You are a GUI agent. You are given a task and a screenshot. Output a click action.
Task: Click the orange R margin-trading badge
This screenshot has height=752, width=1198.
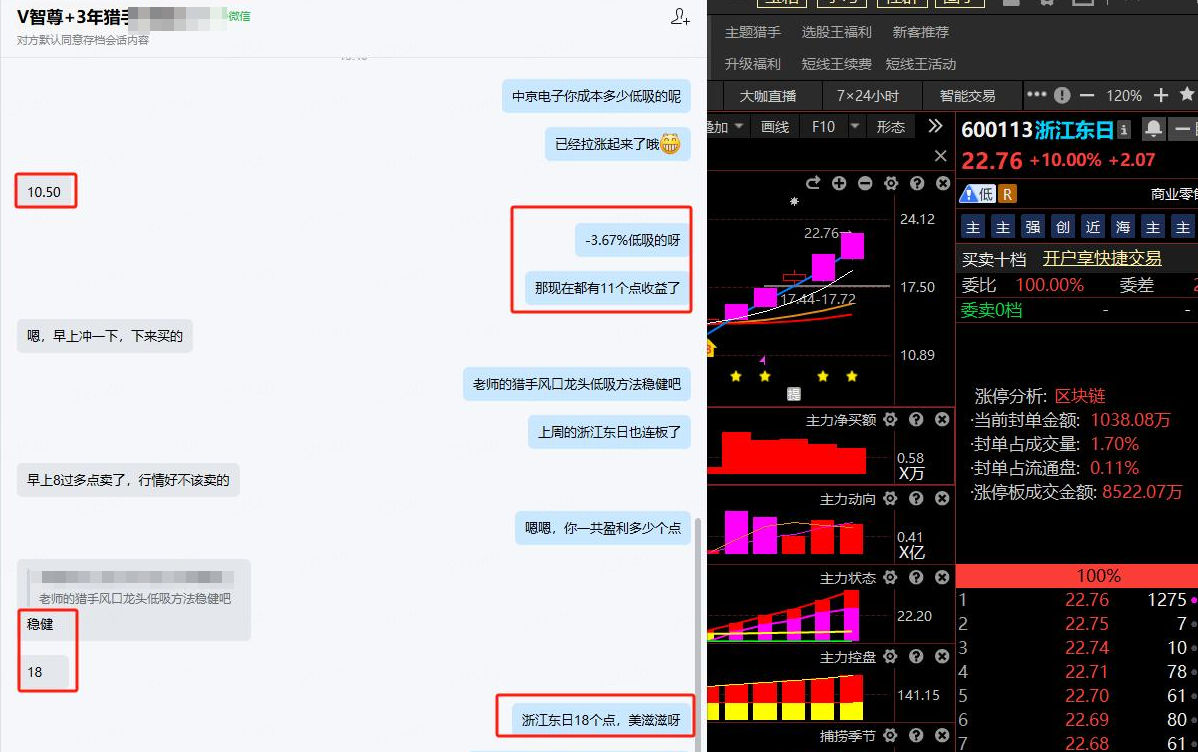[x=1008, y=194]
